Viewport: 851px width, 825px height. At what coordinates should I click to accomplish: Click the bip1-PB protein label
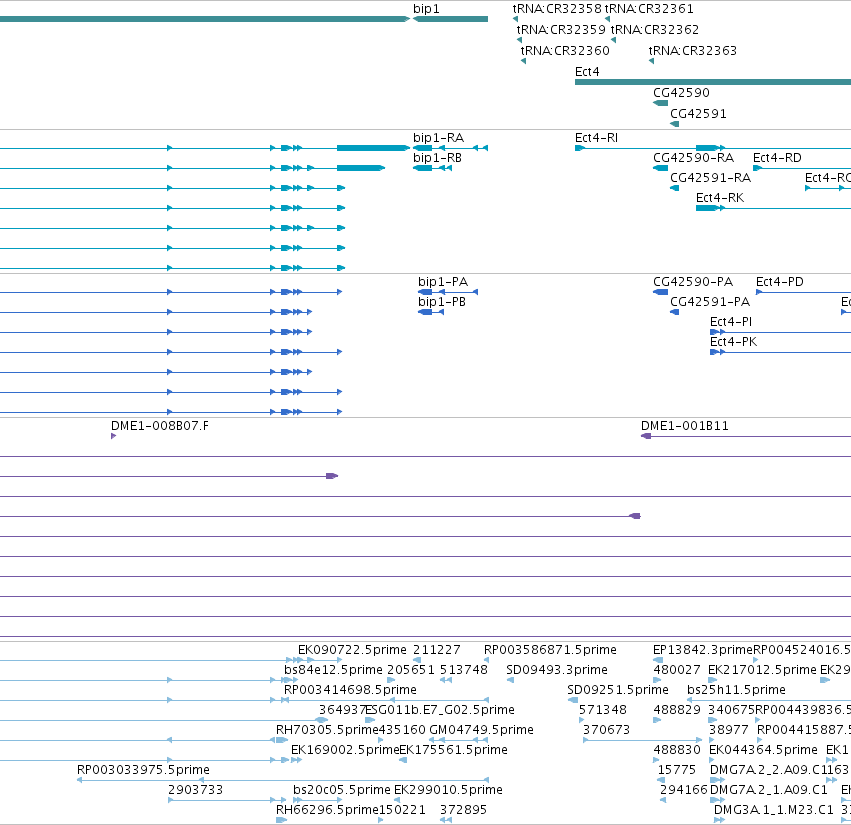tap(442, 302)
